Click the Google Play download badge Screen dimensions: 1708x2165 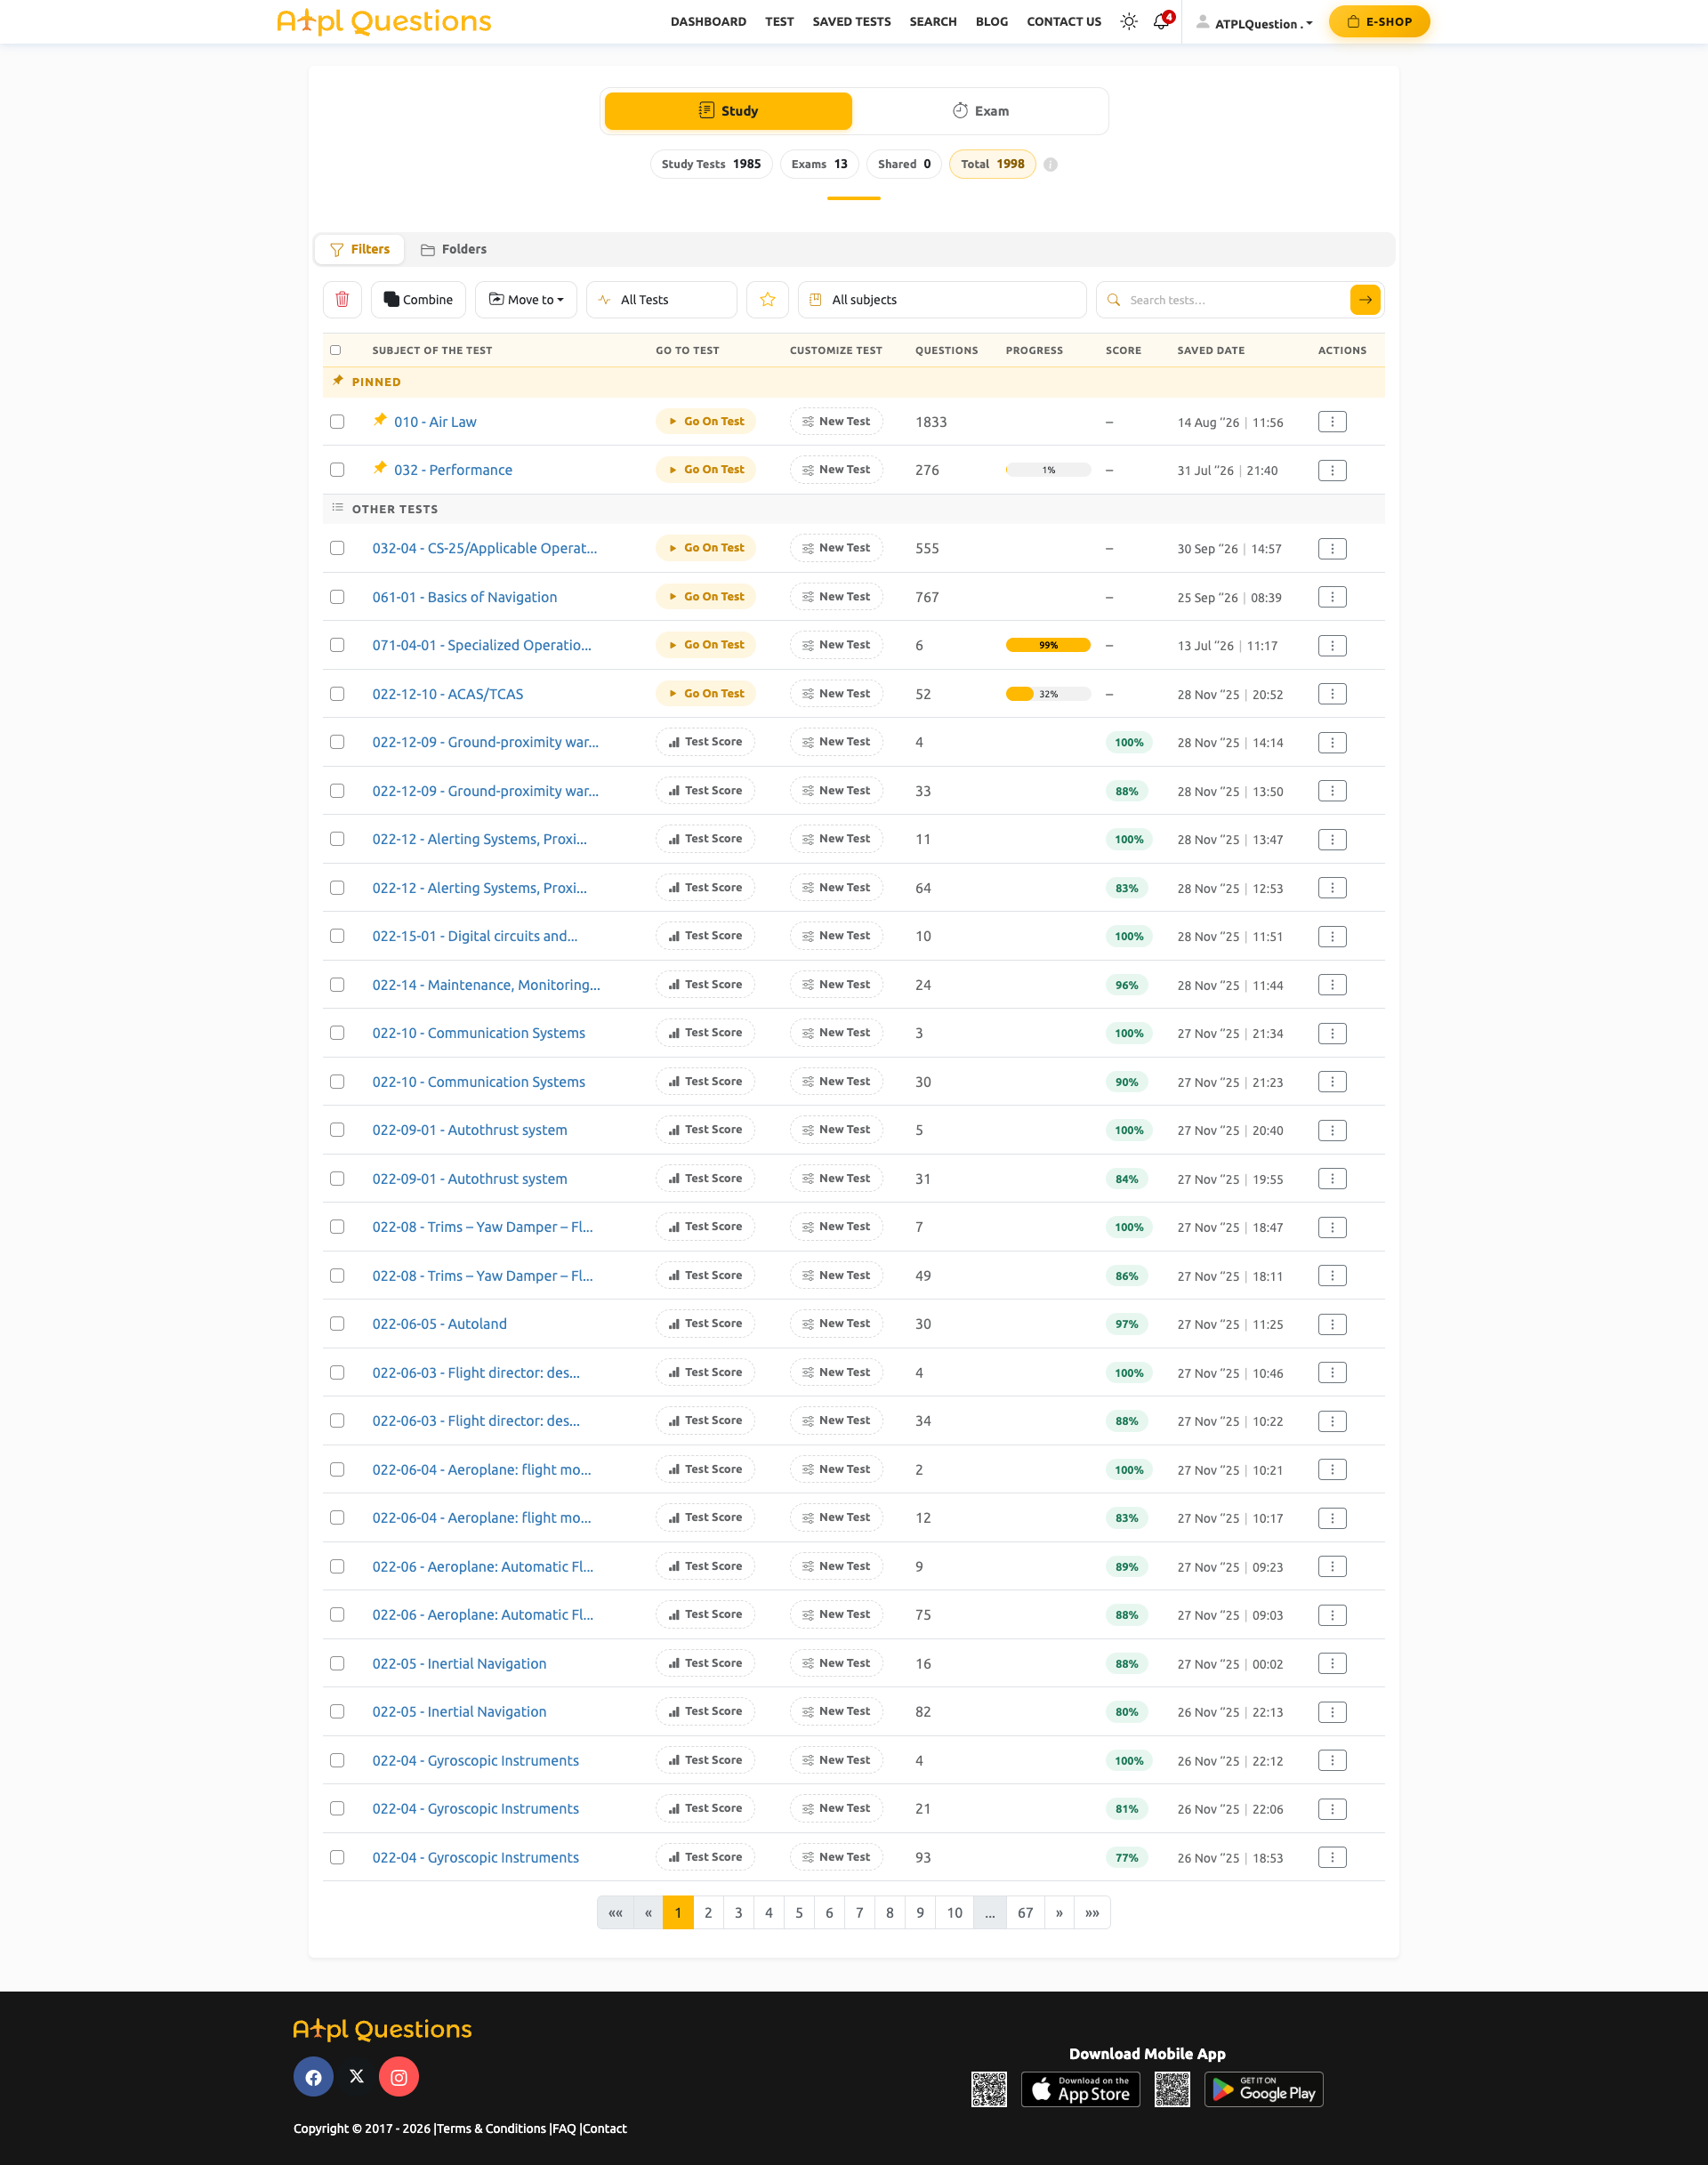[x=1264, y=2089]
